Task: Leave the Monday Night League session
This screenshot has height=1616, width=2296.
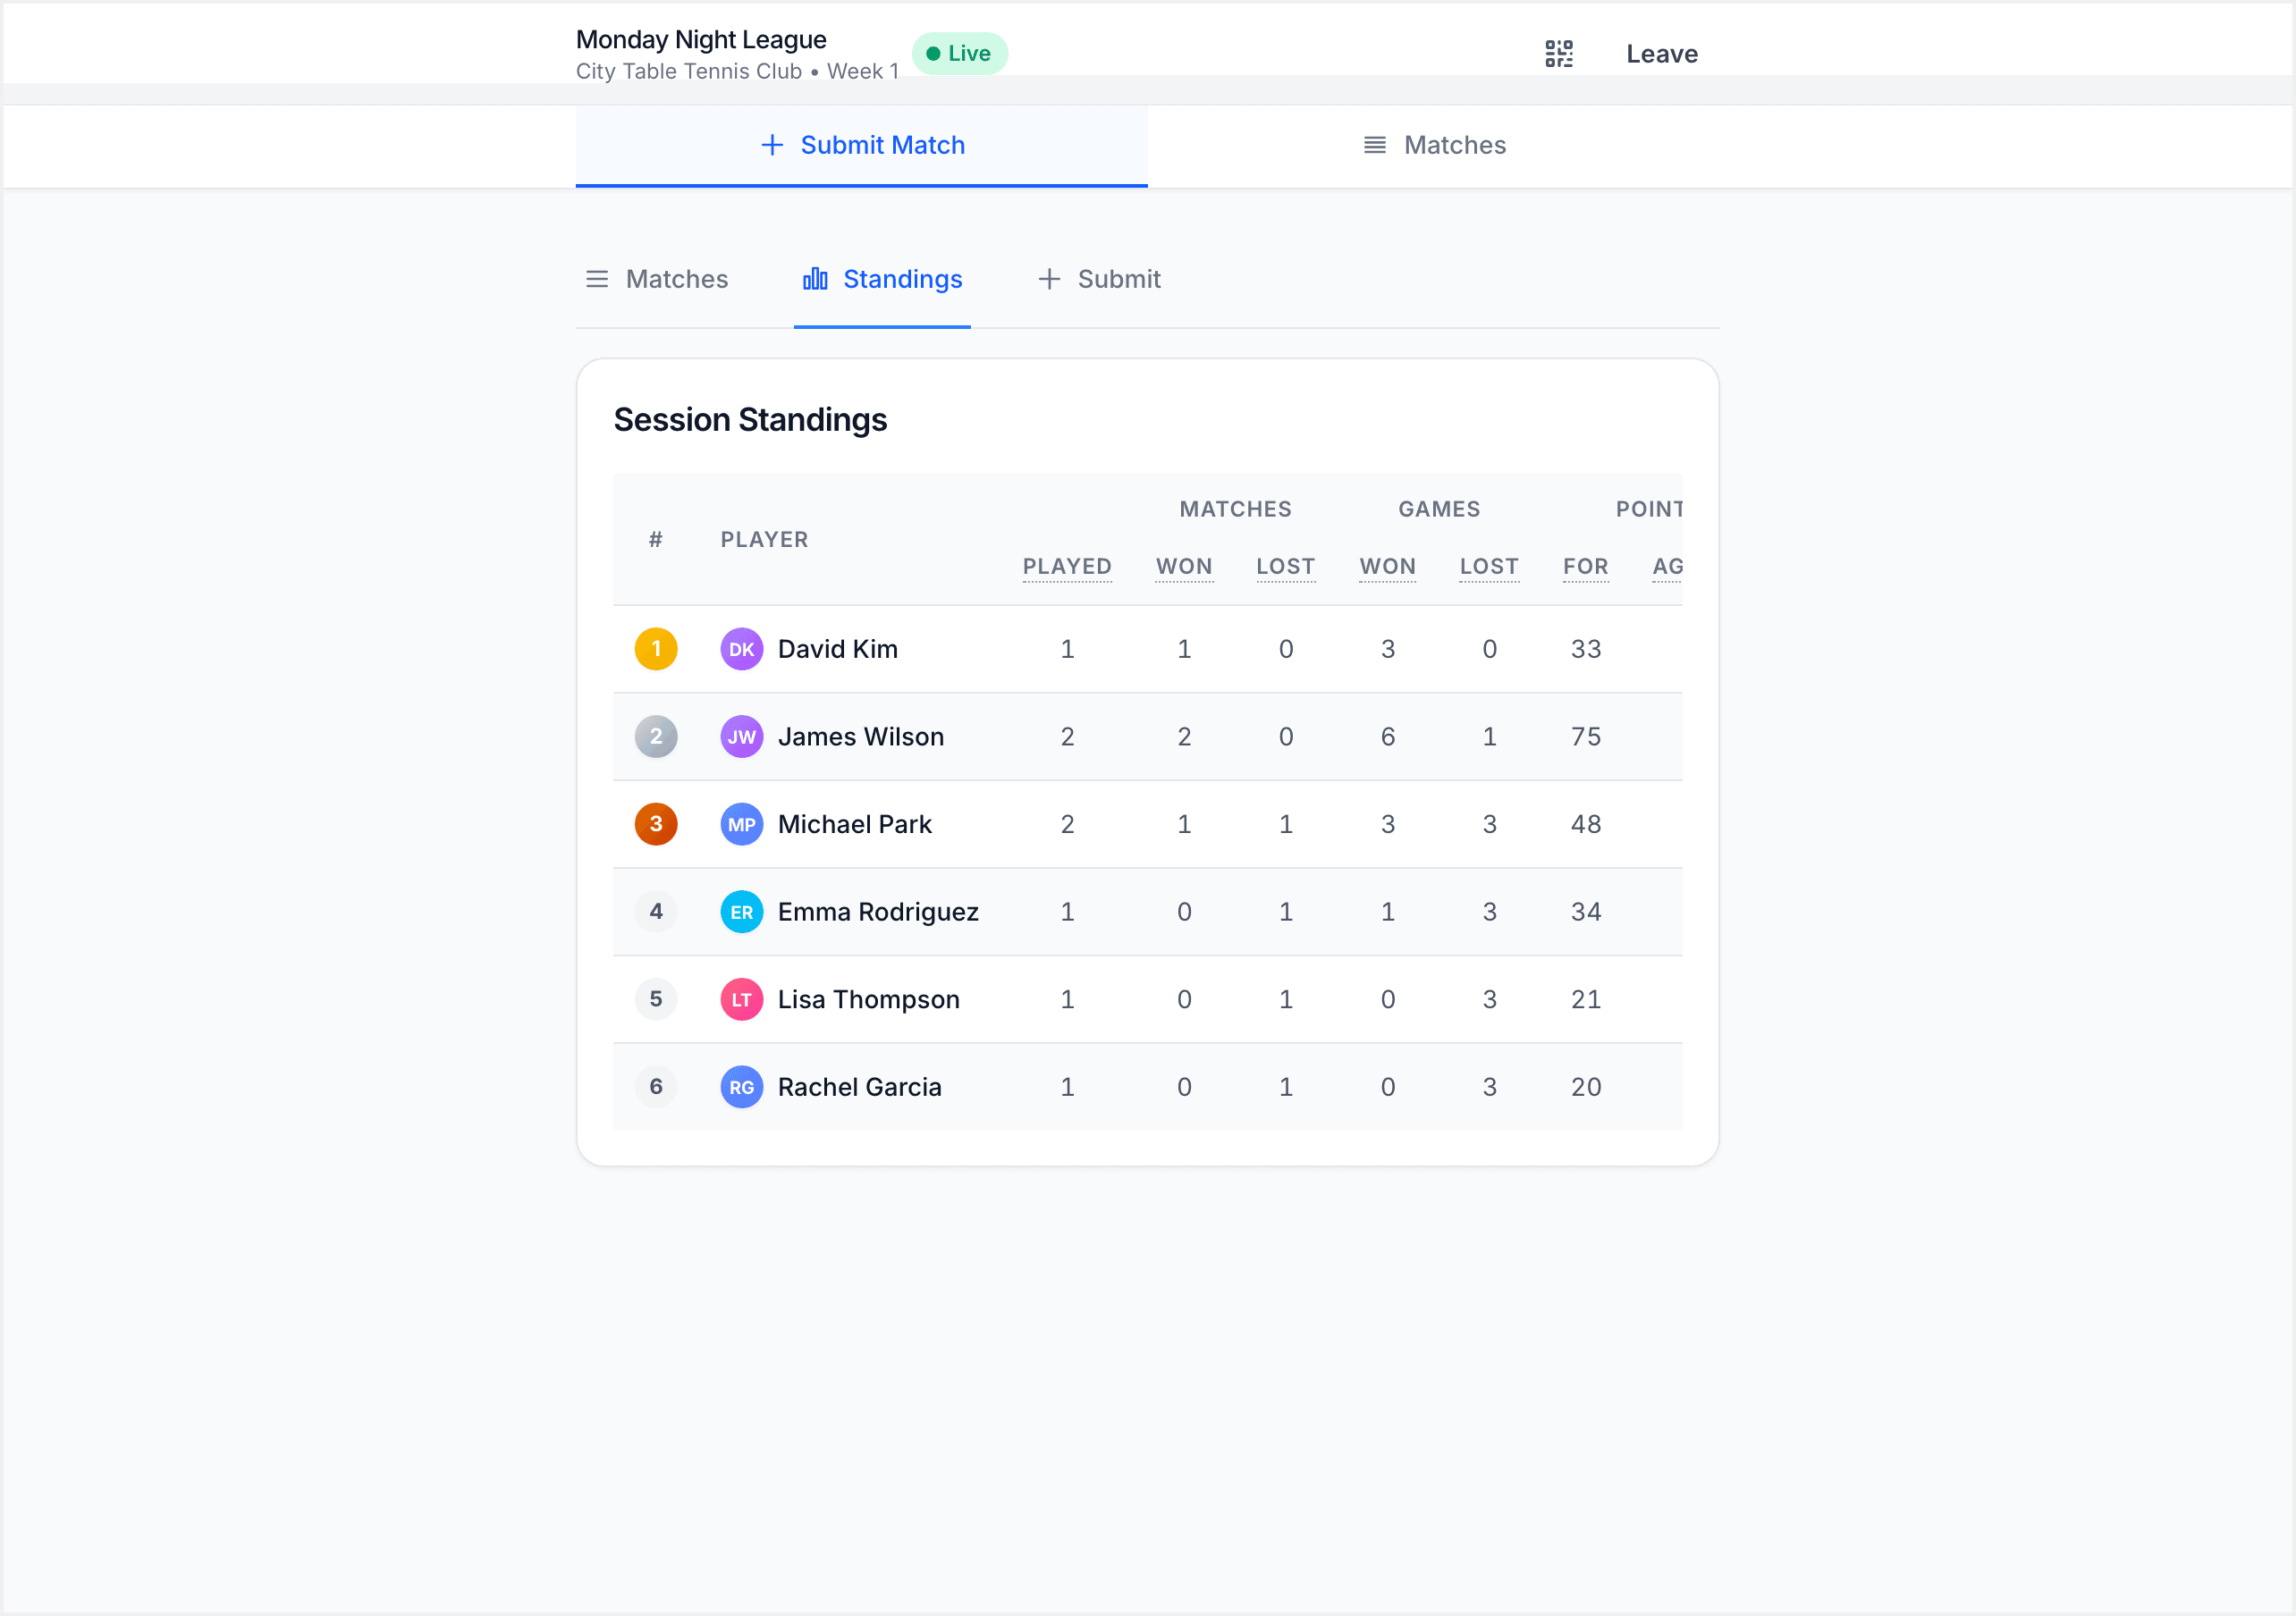Action: pyautogui.click(x=1662, y=54)
